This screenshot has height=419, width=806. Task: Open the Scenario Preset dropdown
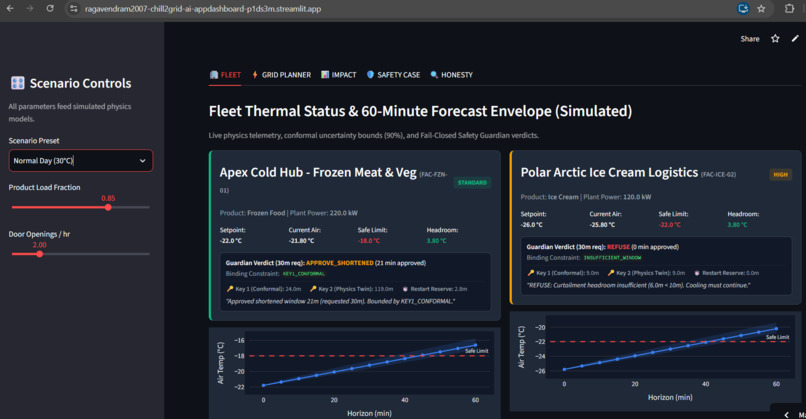pos(81,161)
